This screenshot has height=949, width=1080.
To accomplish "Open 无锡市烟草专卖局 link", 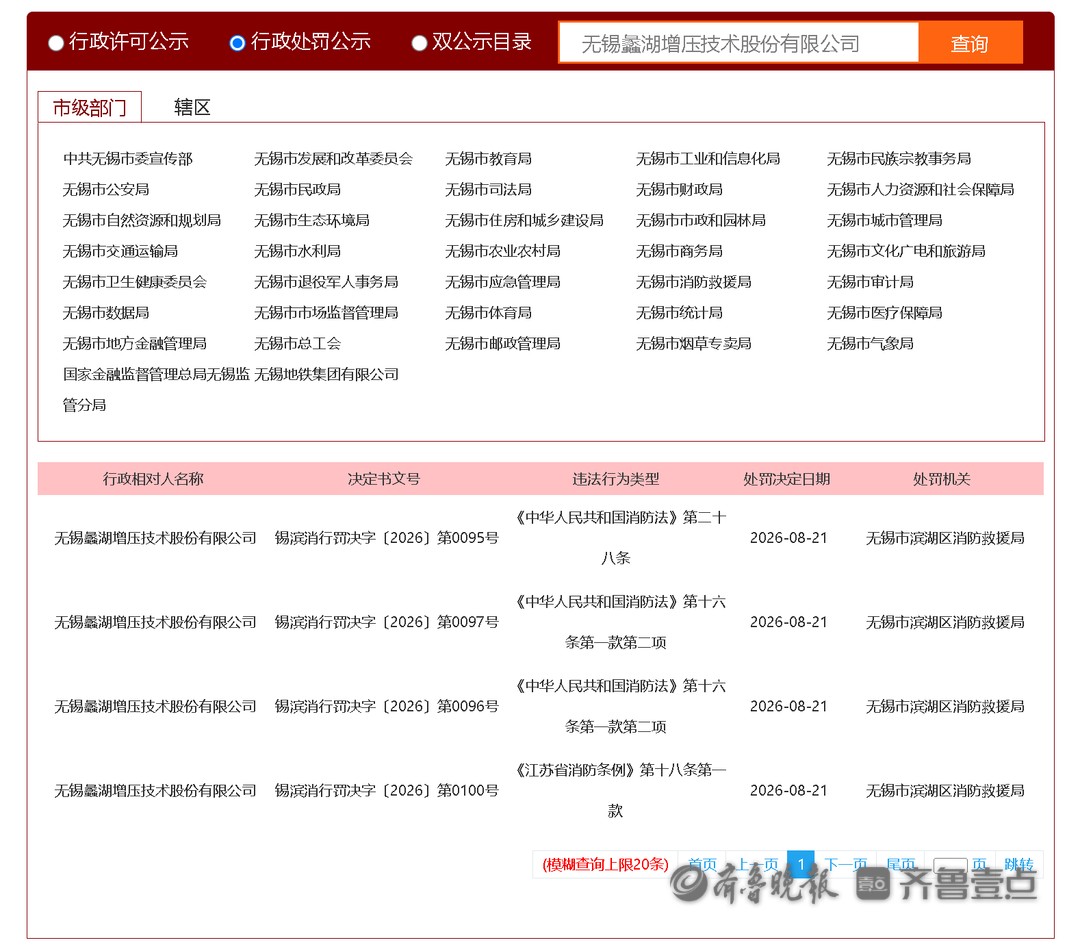I will click(694, 344).
